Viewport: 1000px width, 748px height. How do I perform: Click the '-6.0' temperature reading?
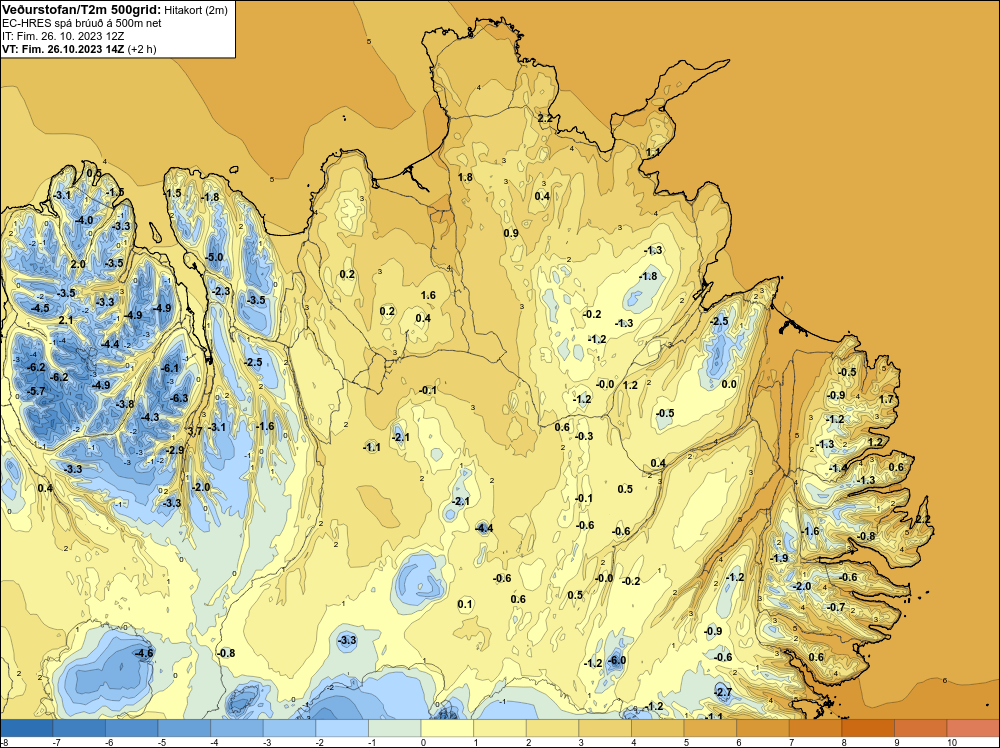click(616, 661)
